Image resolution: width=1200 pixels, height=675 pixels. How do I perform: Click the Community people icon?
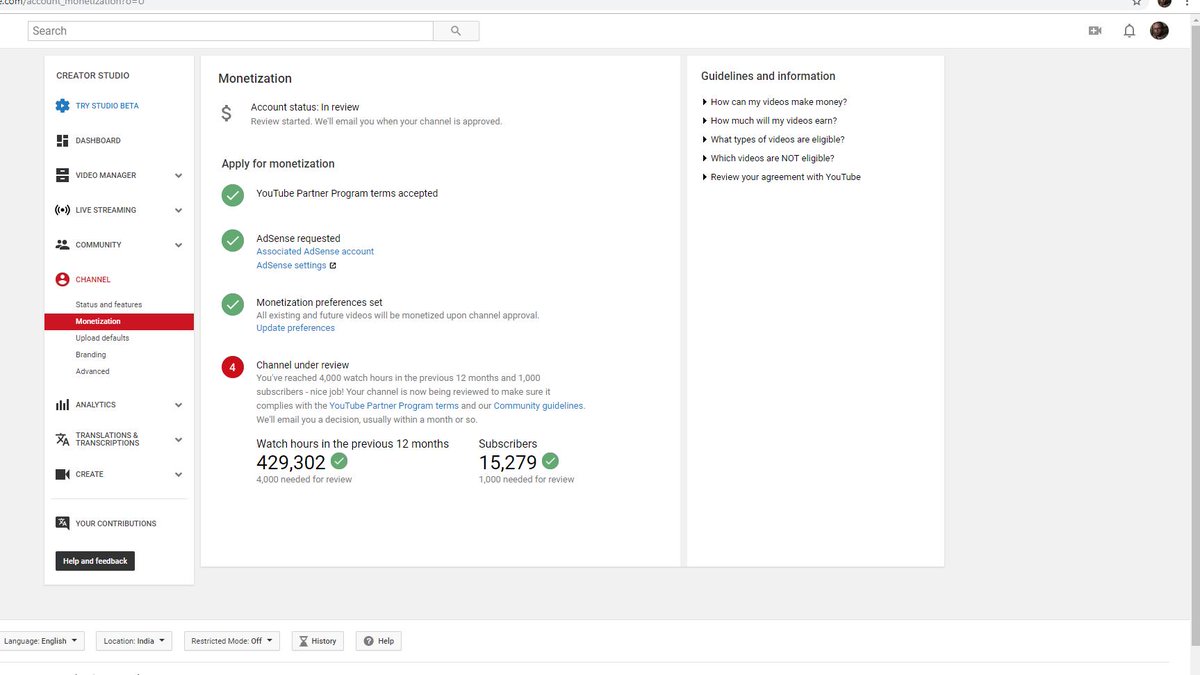point(62,245)
